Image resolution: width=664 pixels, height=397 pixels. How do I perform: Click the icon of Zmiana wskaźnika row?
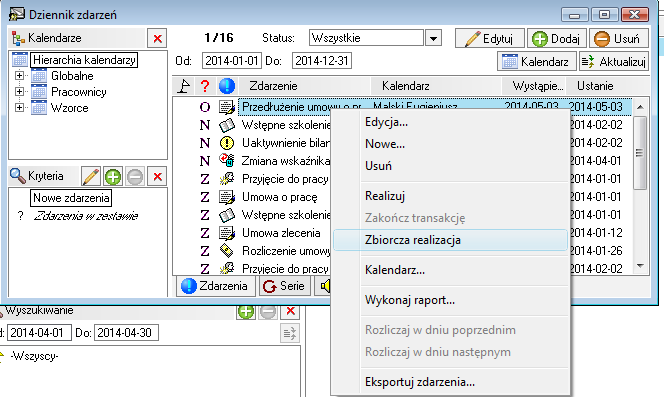(227, 161)
